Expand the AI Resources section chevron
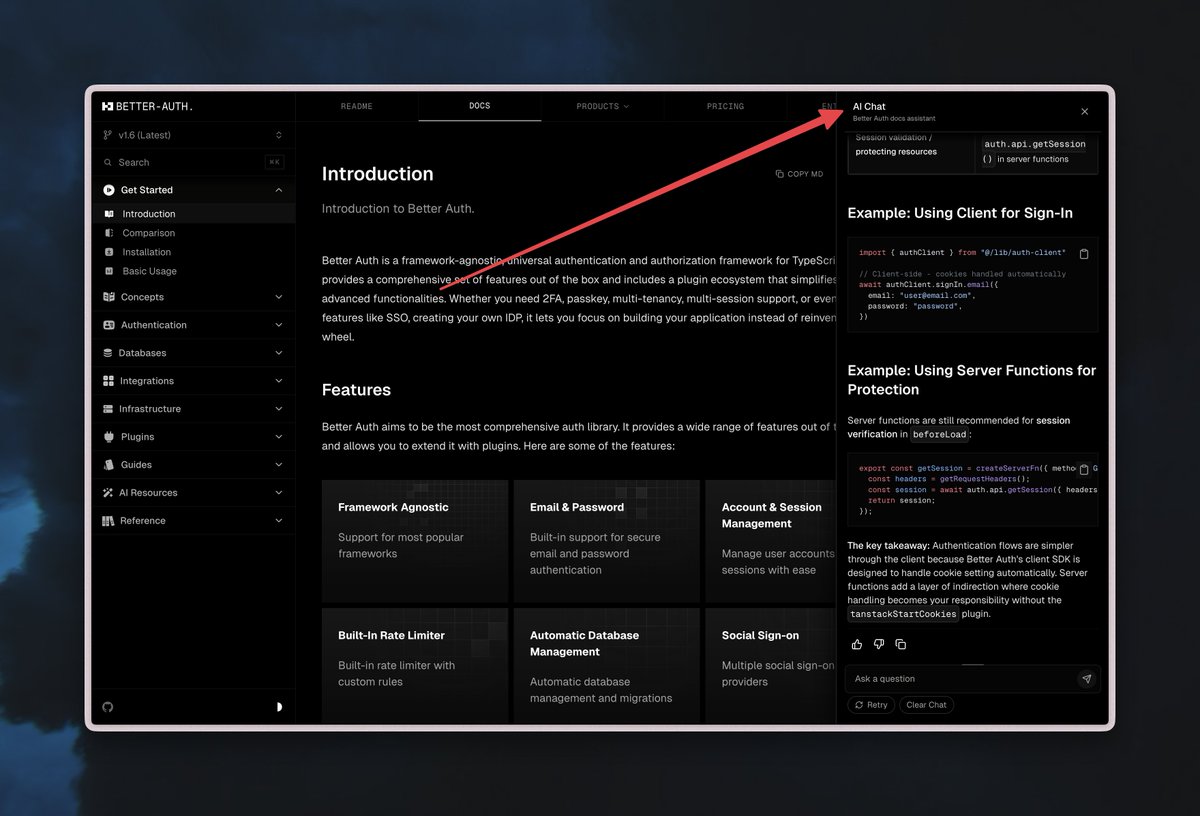Screen dimensions: 1200x816 pos(278,493)
